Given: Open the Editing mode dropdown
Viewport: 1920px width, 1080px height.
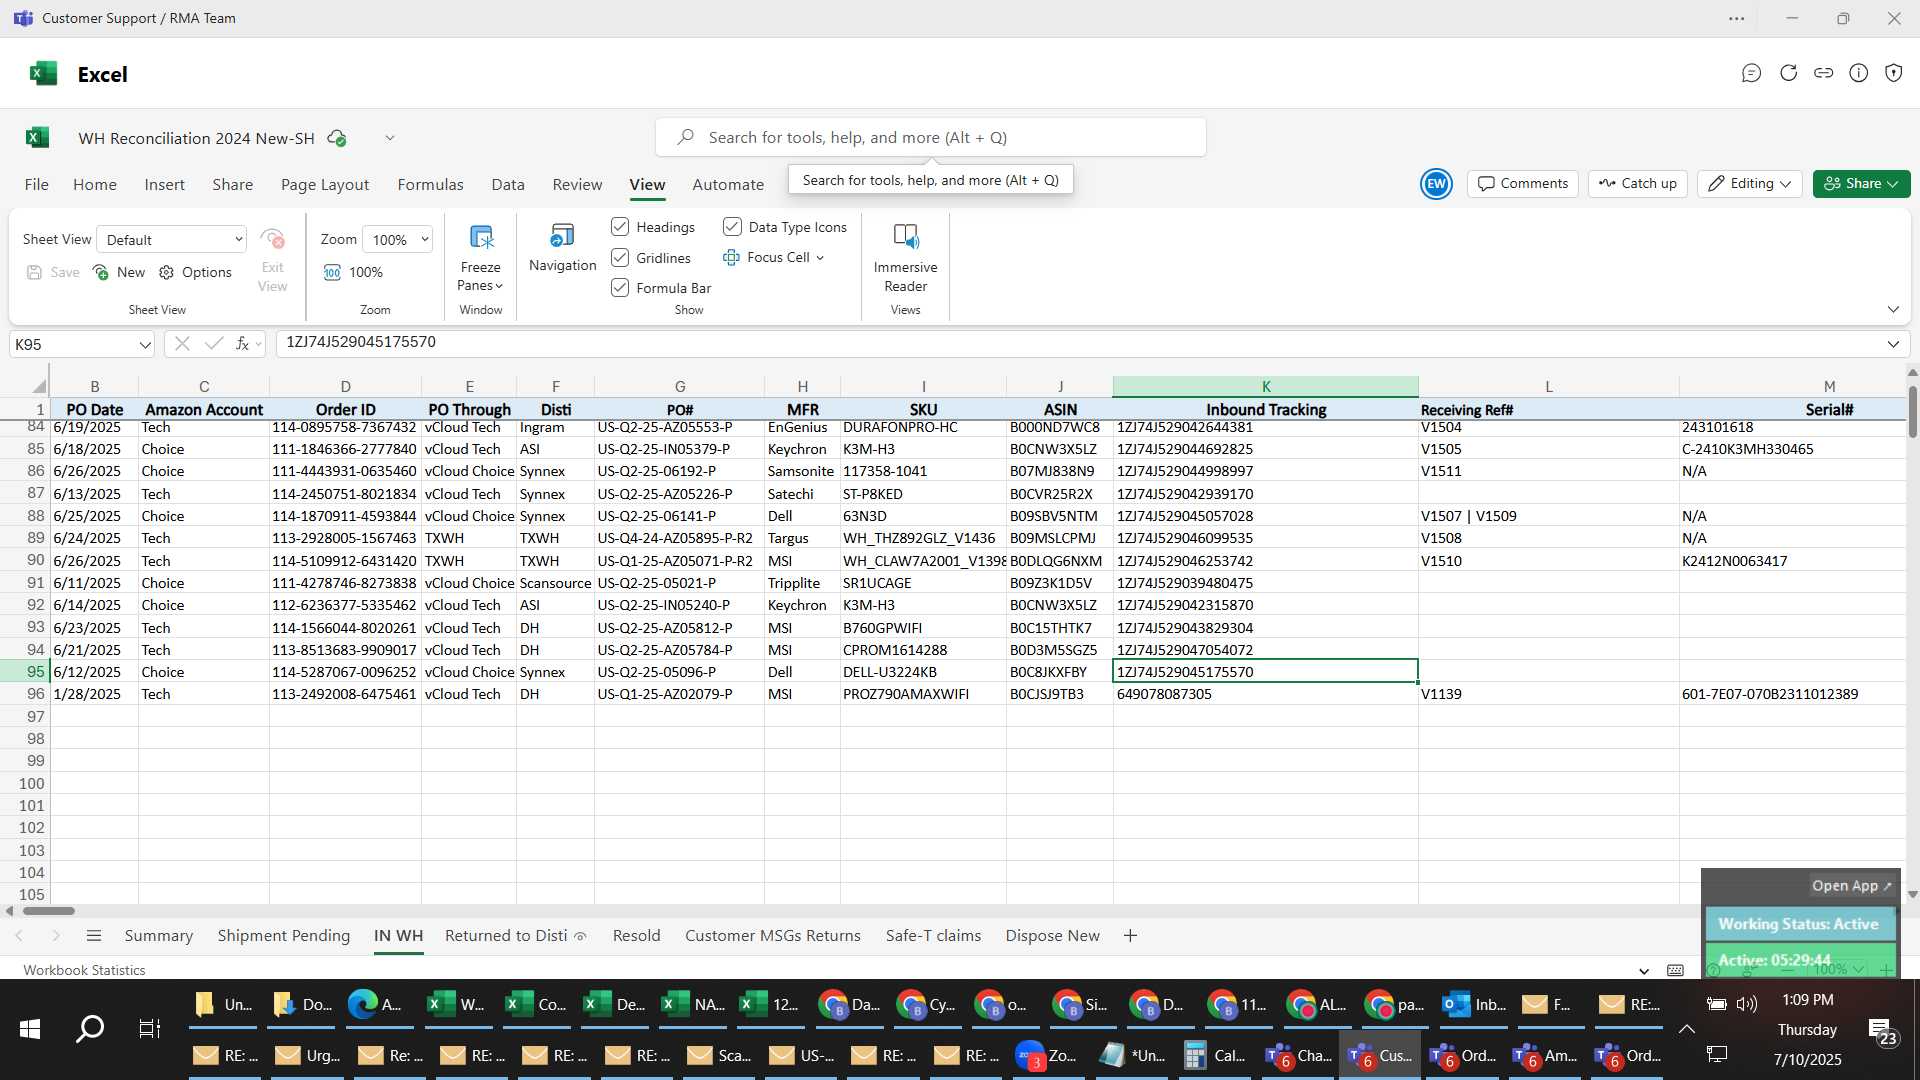Looking at the screenshot, I should [1750, 184].
